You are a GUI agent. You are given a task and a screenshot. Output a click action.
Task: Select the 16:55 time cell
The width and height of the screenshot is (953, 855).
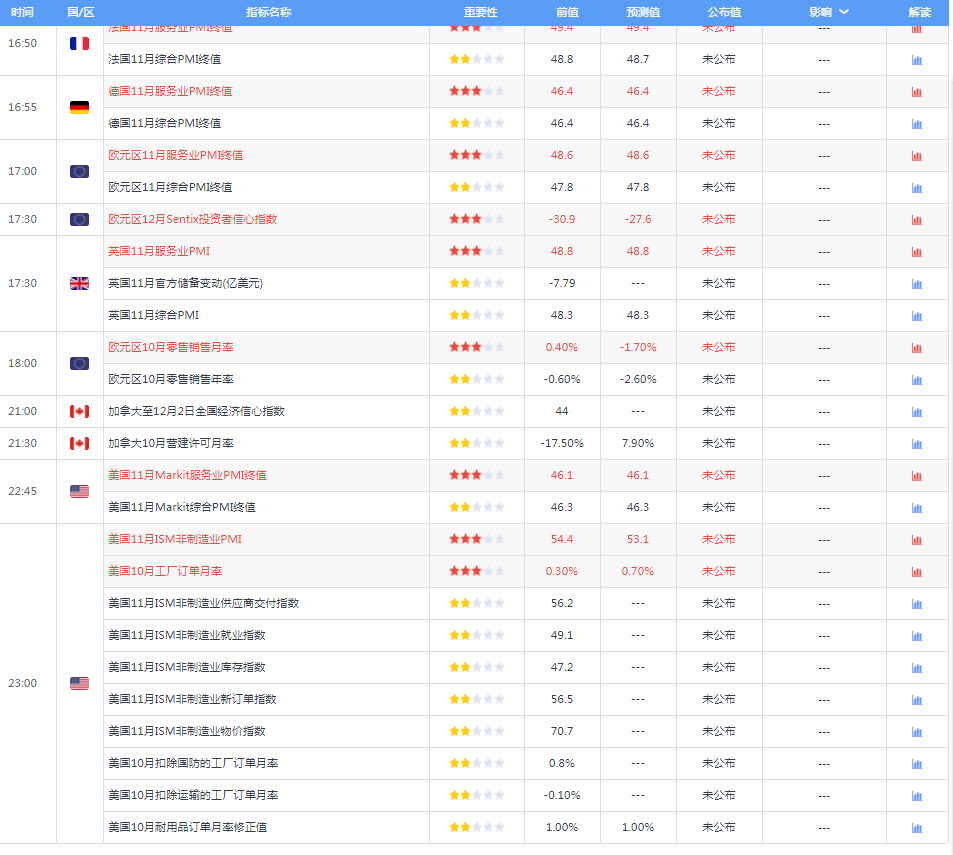click(22, 107)
